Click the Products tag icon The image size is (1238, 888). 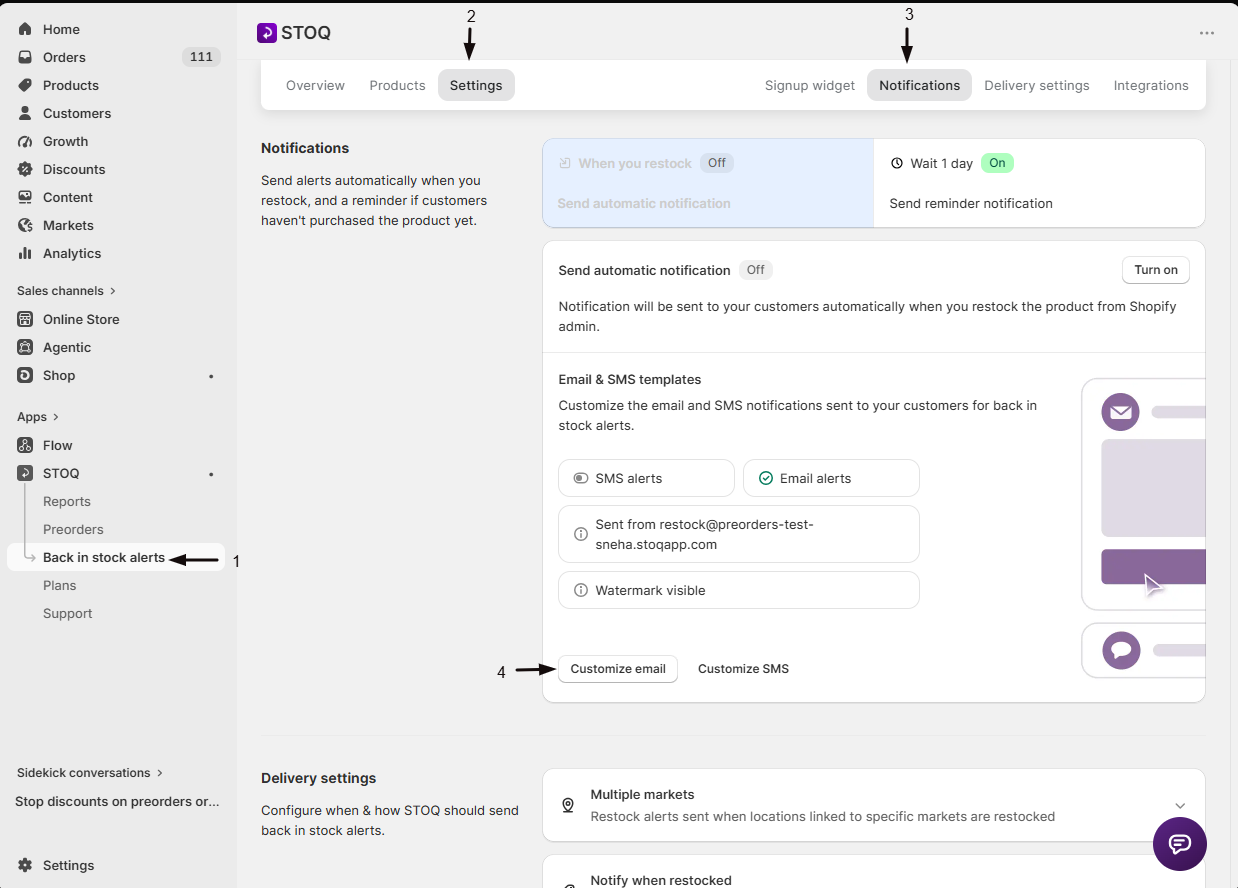[x=25, y=85]
